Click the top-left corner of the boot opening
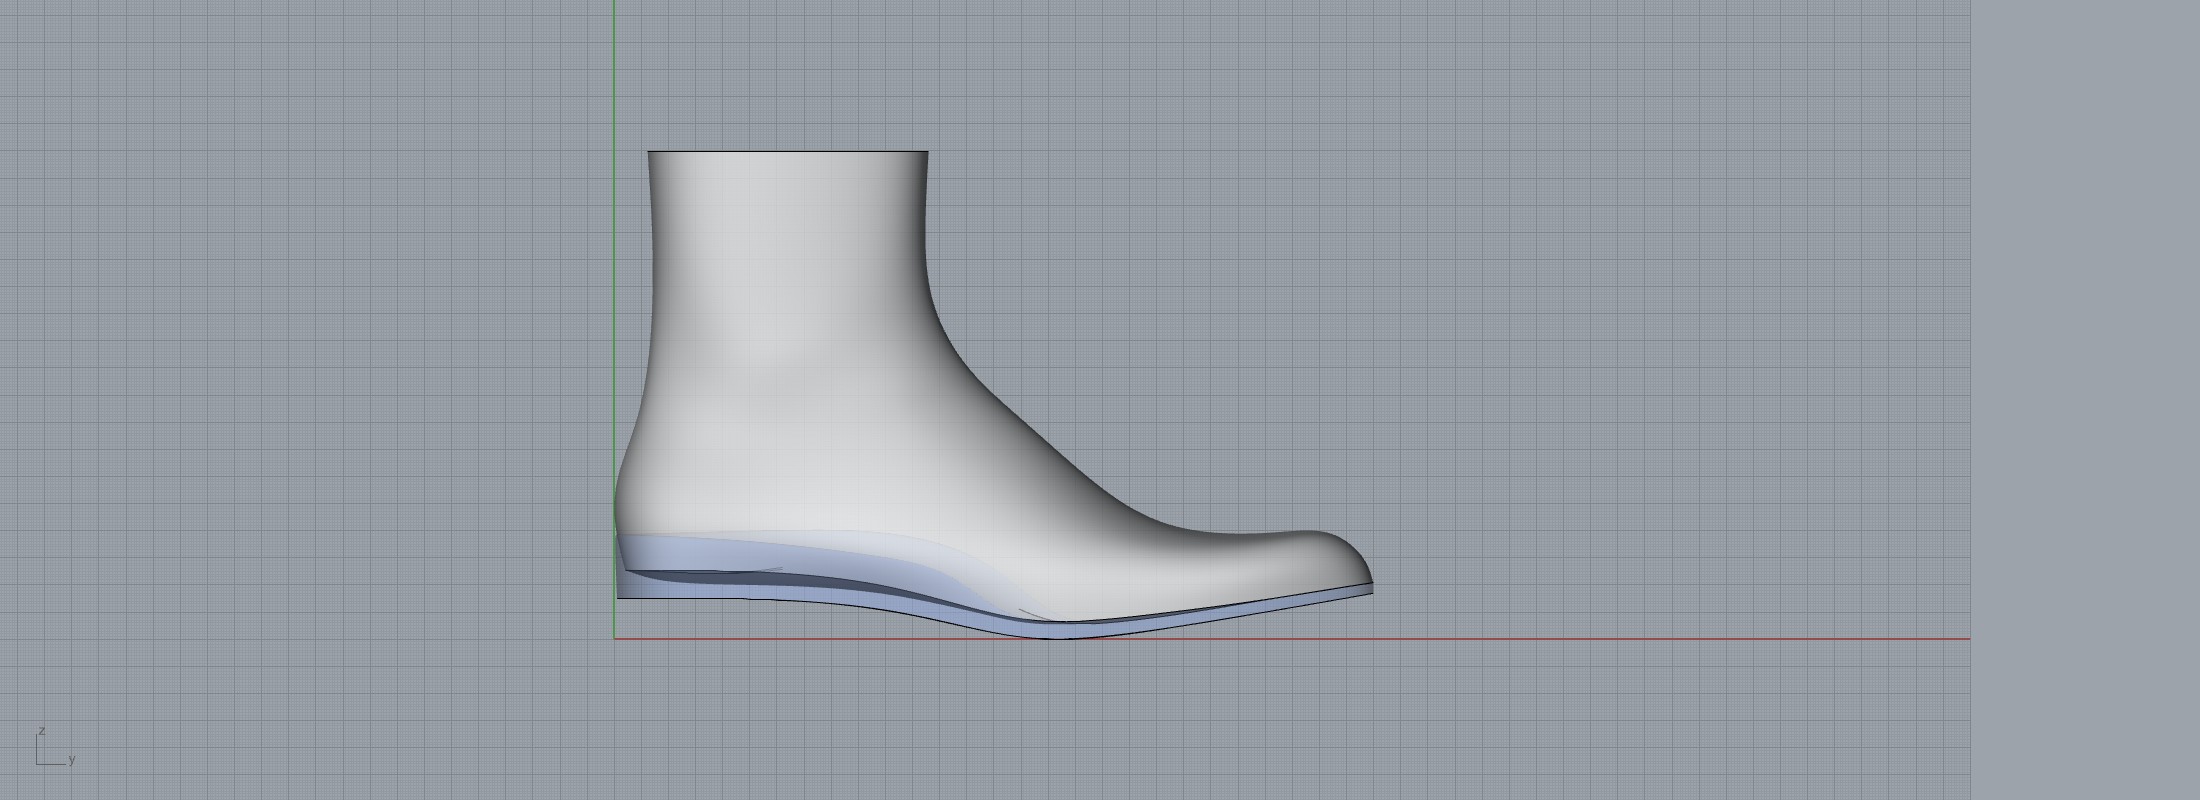Screen dimensions: 2200x800 [x=649, y=152]
